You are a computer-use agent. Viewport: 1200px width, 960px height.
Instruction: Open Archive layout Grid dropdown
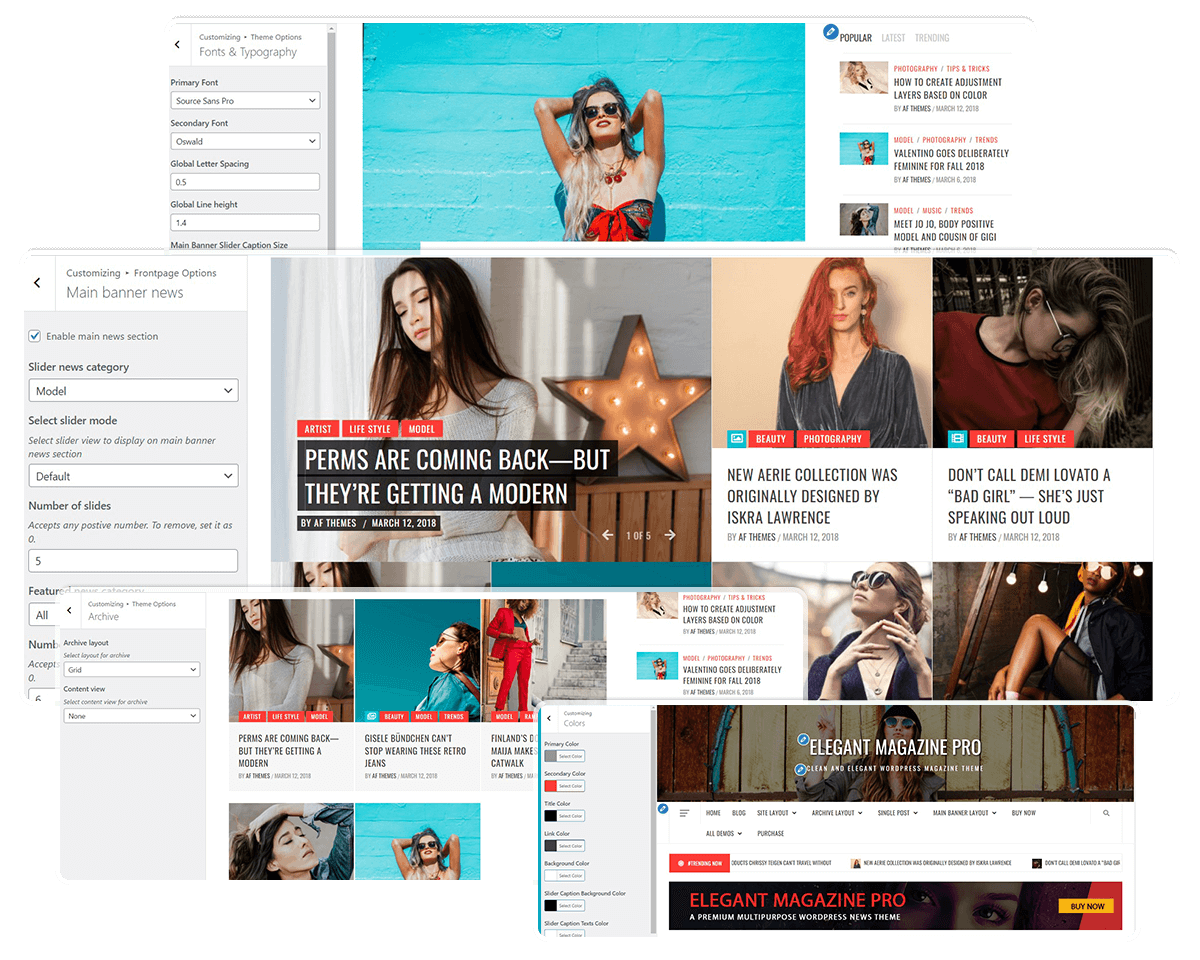(131, 670)
